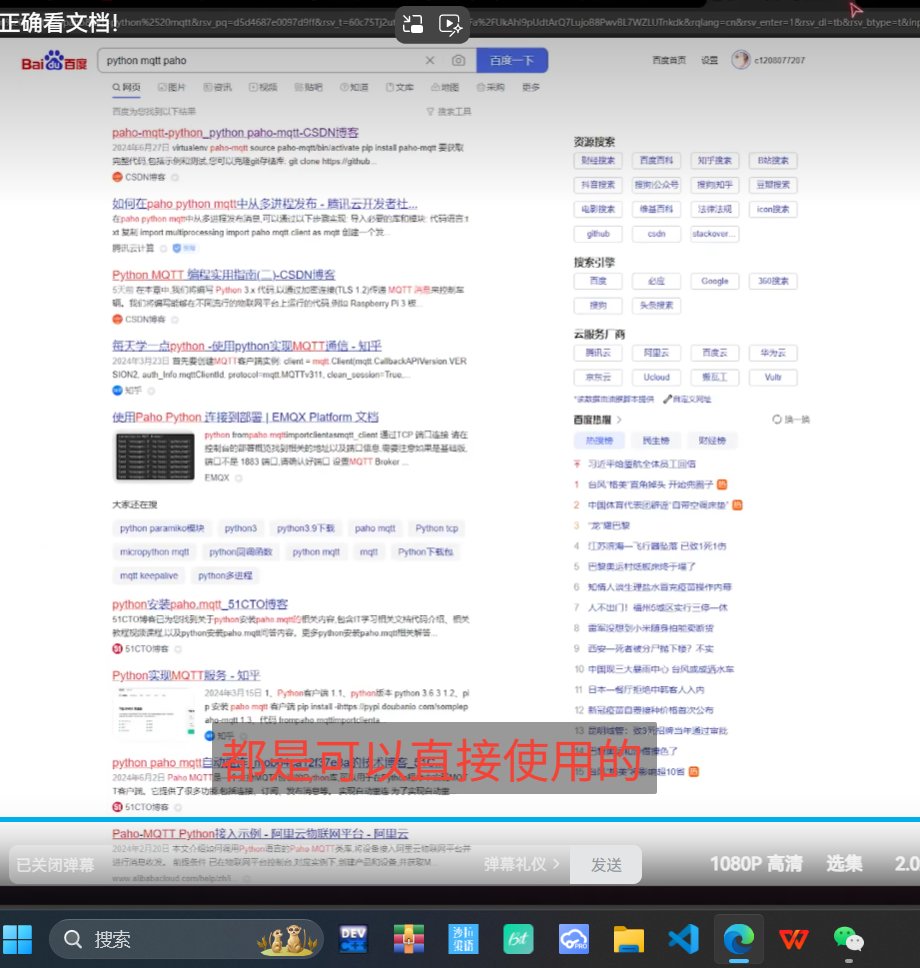Image resolution: width=920 pixels, height=968 pixels.
Task: Open VS Code from the taskbar
Action: [683, 939]
